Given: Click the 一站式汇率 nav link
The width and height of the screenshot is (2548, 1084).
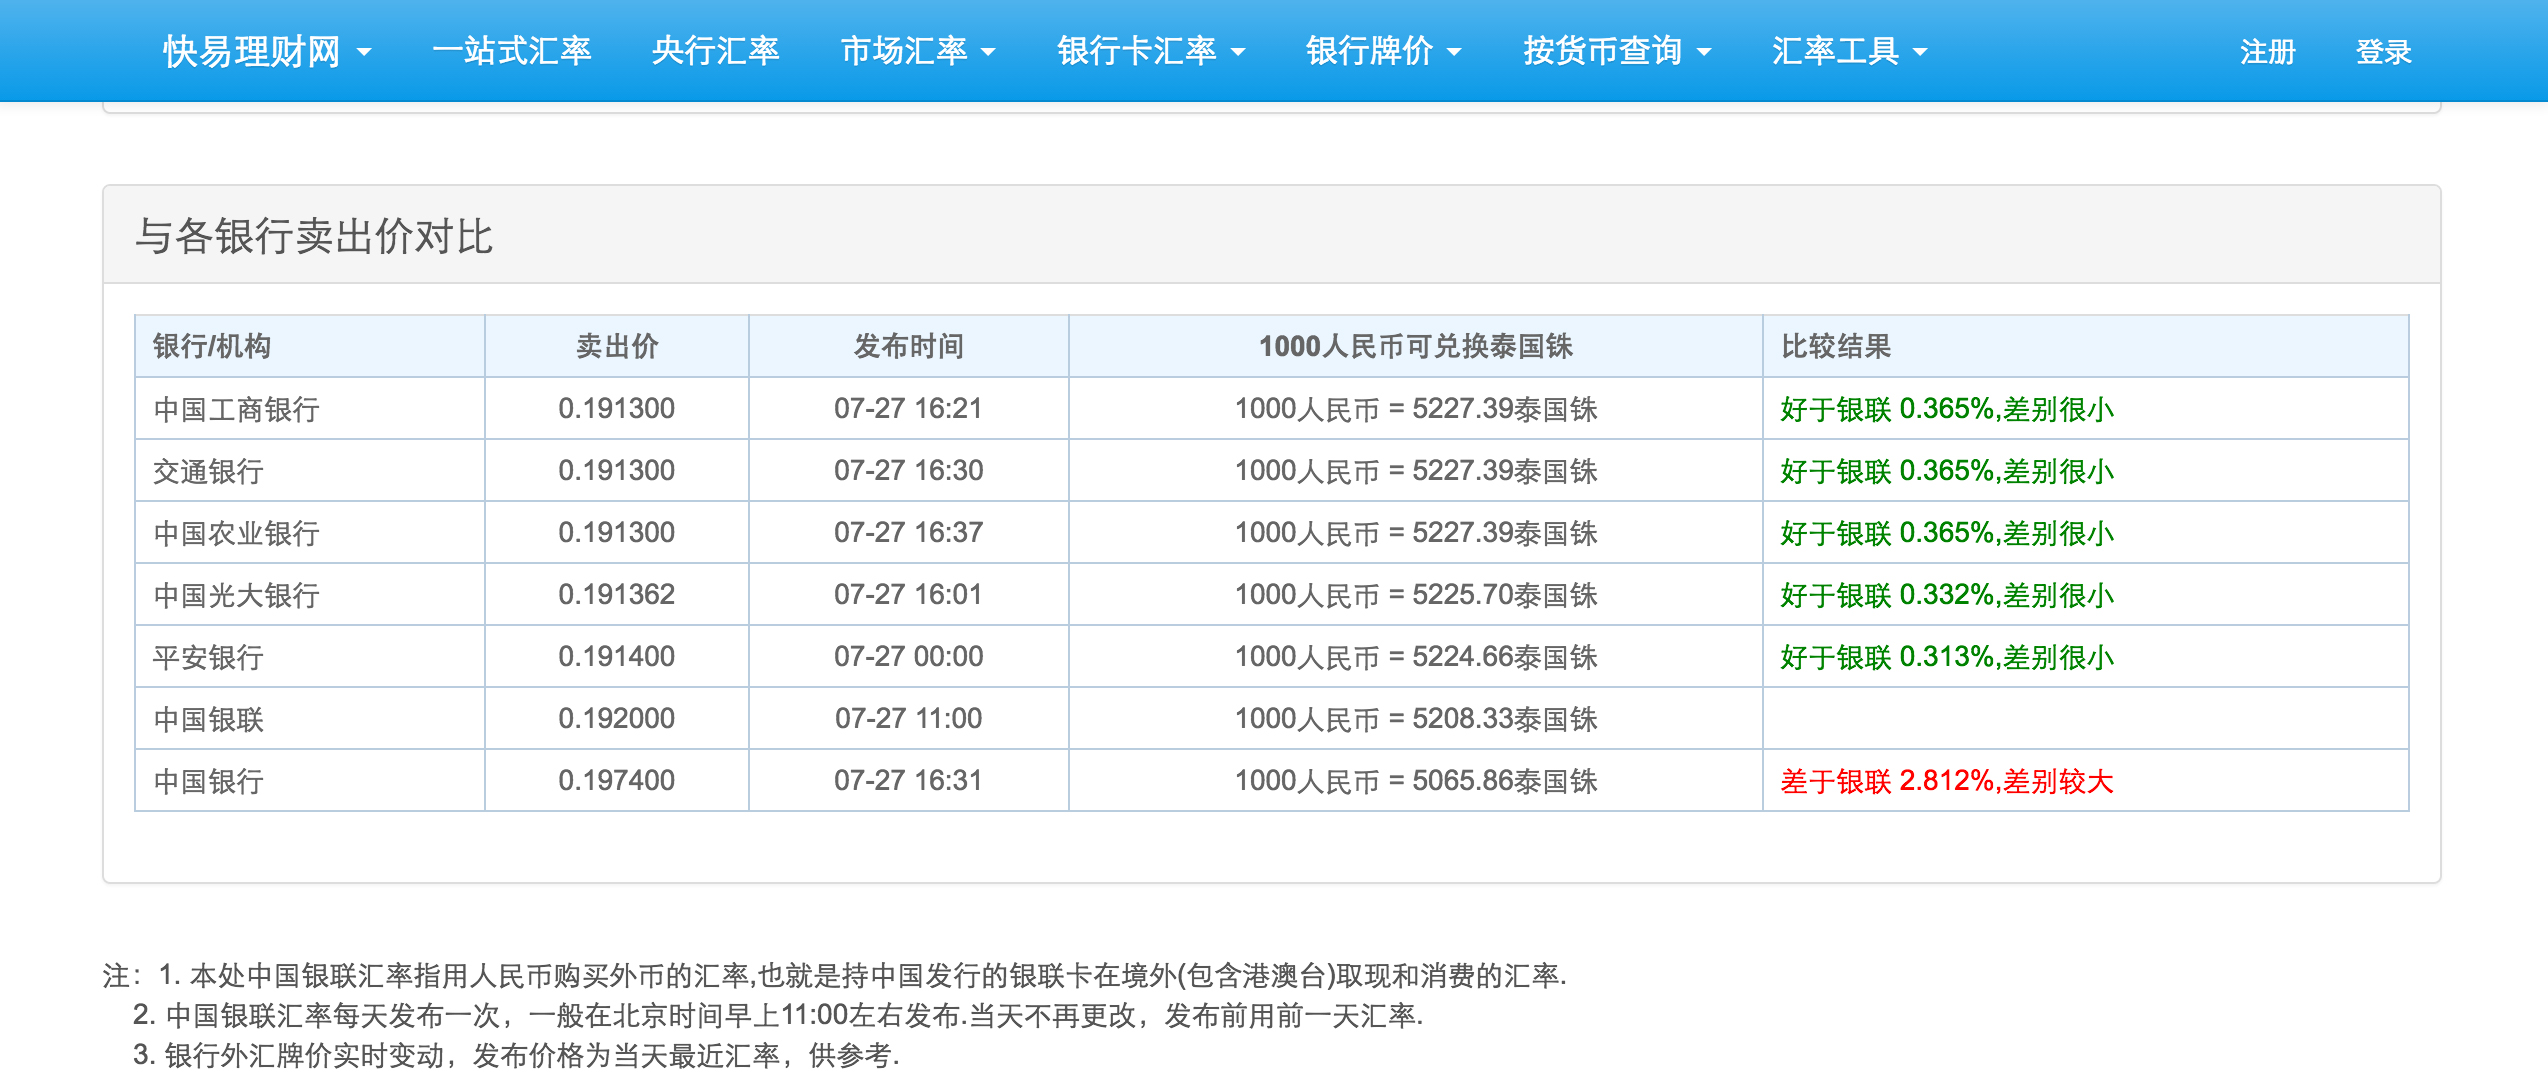Looking at the screenshot, I should click(x=511, y=51).
